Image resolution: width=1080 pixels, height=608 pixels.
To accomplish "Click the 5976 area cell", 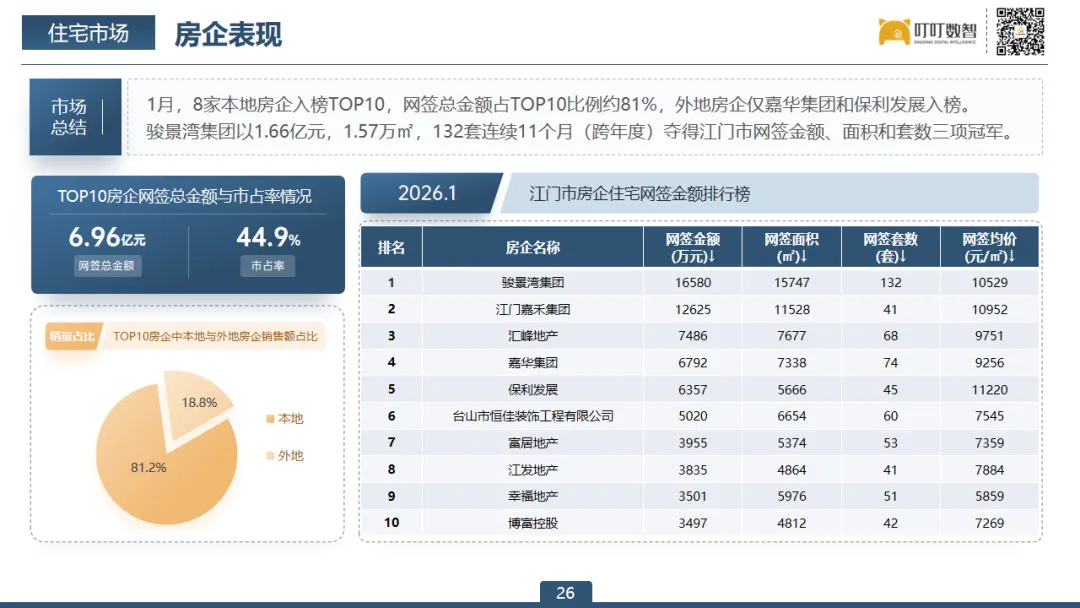I will point(792,496).
